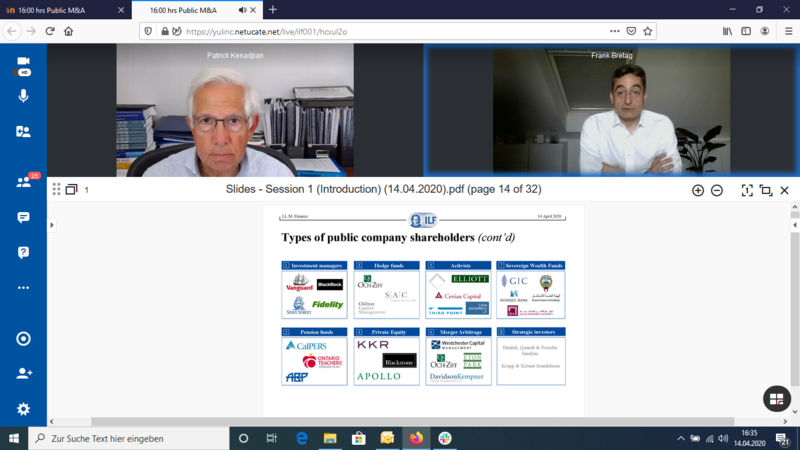Screen dimensions: 800x450
Task: Reload the current page
Action: click(50, 32)
